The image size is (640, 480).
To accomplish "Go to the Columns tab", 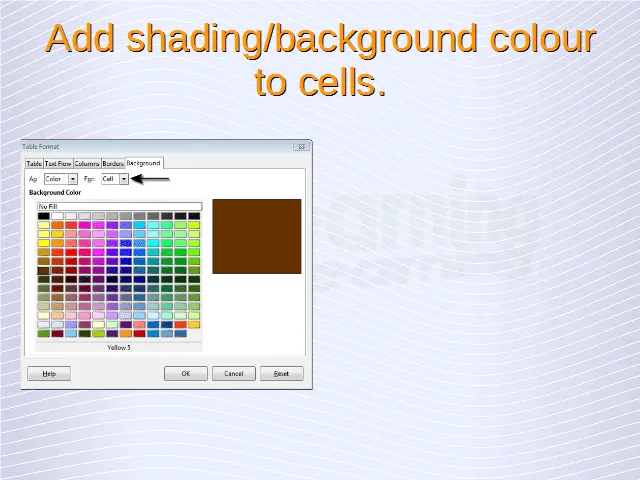I will (x=87, y=163).
